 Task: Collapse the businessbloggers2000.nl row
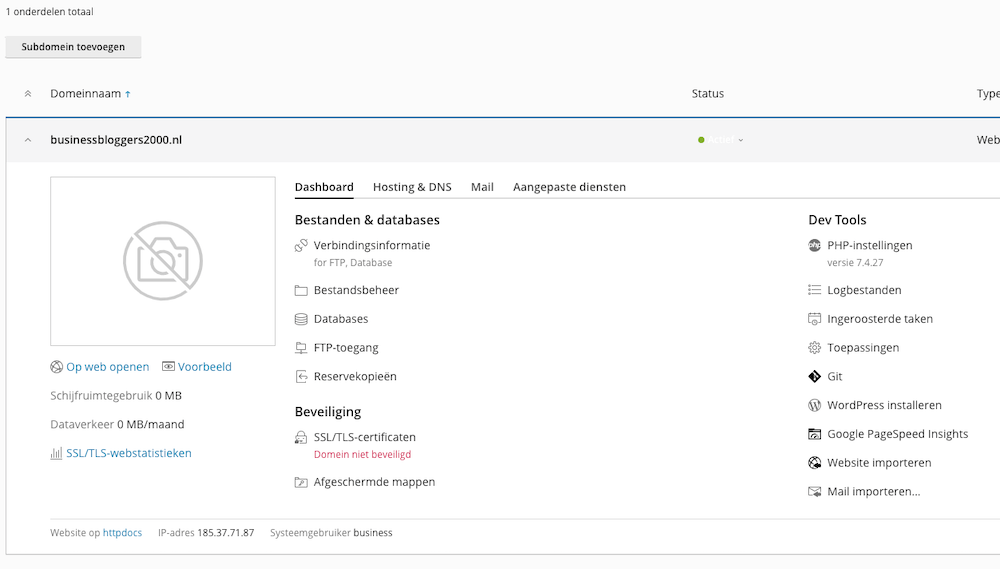click(x=28, y=140)
